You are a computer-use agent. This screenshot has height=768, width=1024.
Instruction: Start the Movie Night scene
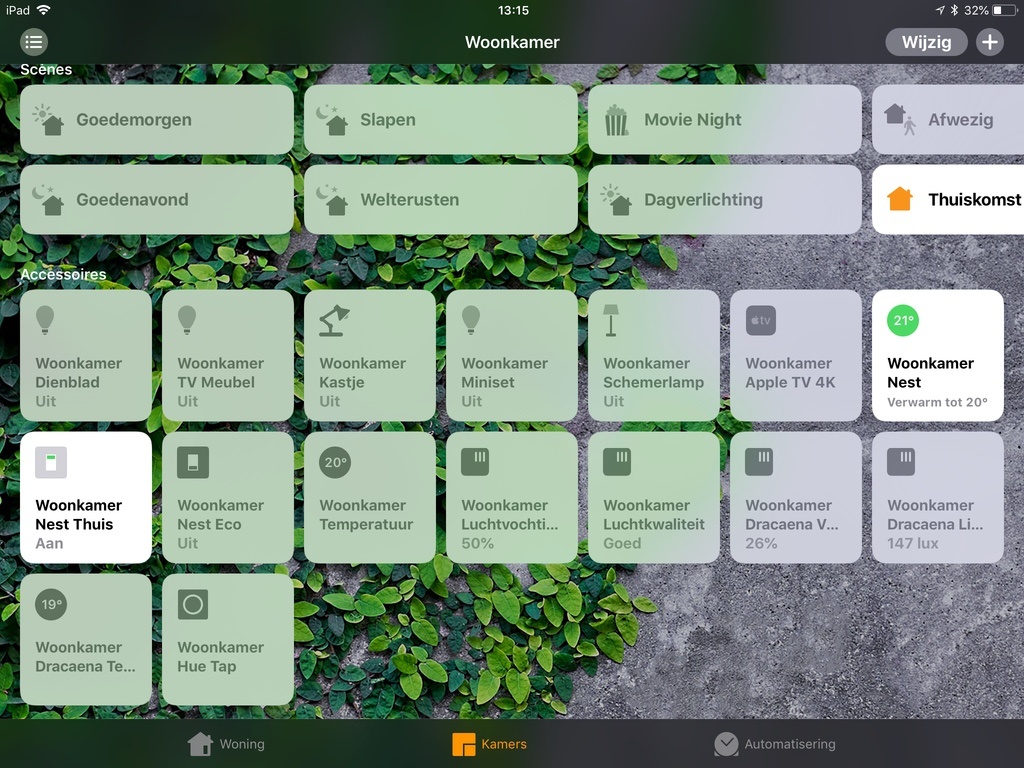click(725, 120)
